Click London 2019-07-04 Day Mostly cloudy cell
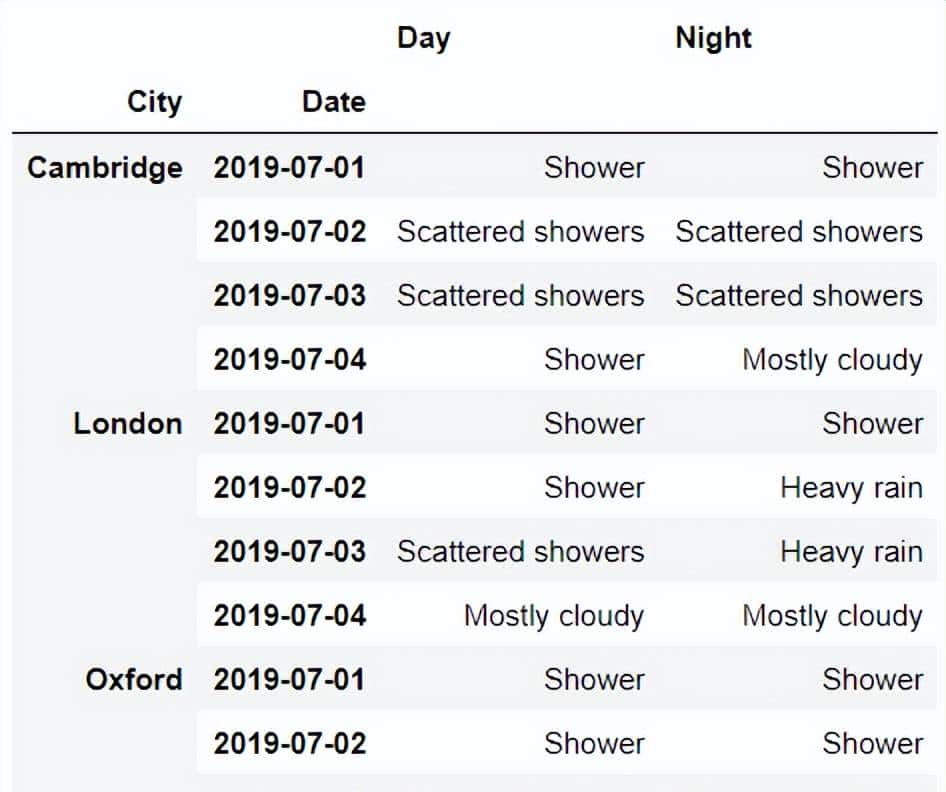 coord(553,615)
